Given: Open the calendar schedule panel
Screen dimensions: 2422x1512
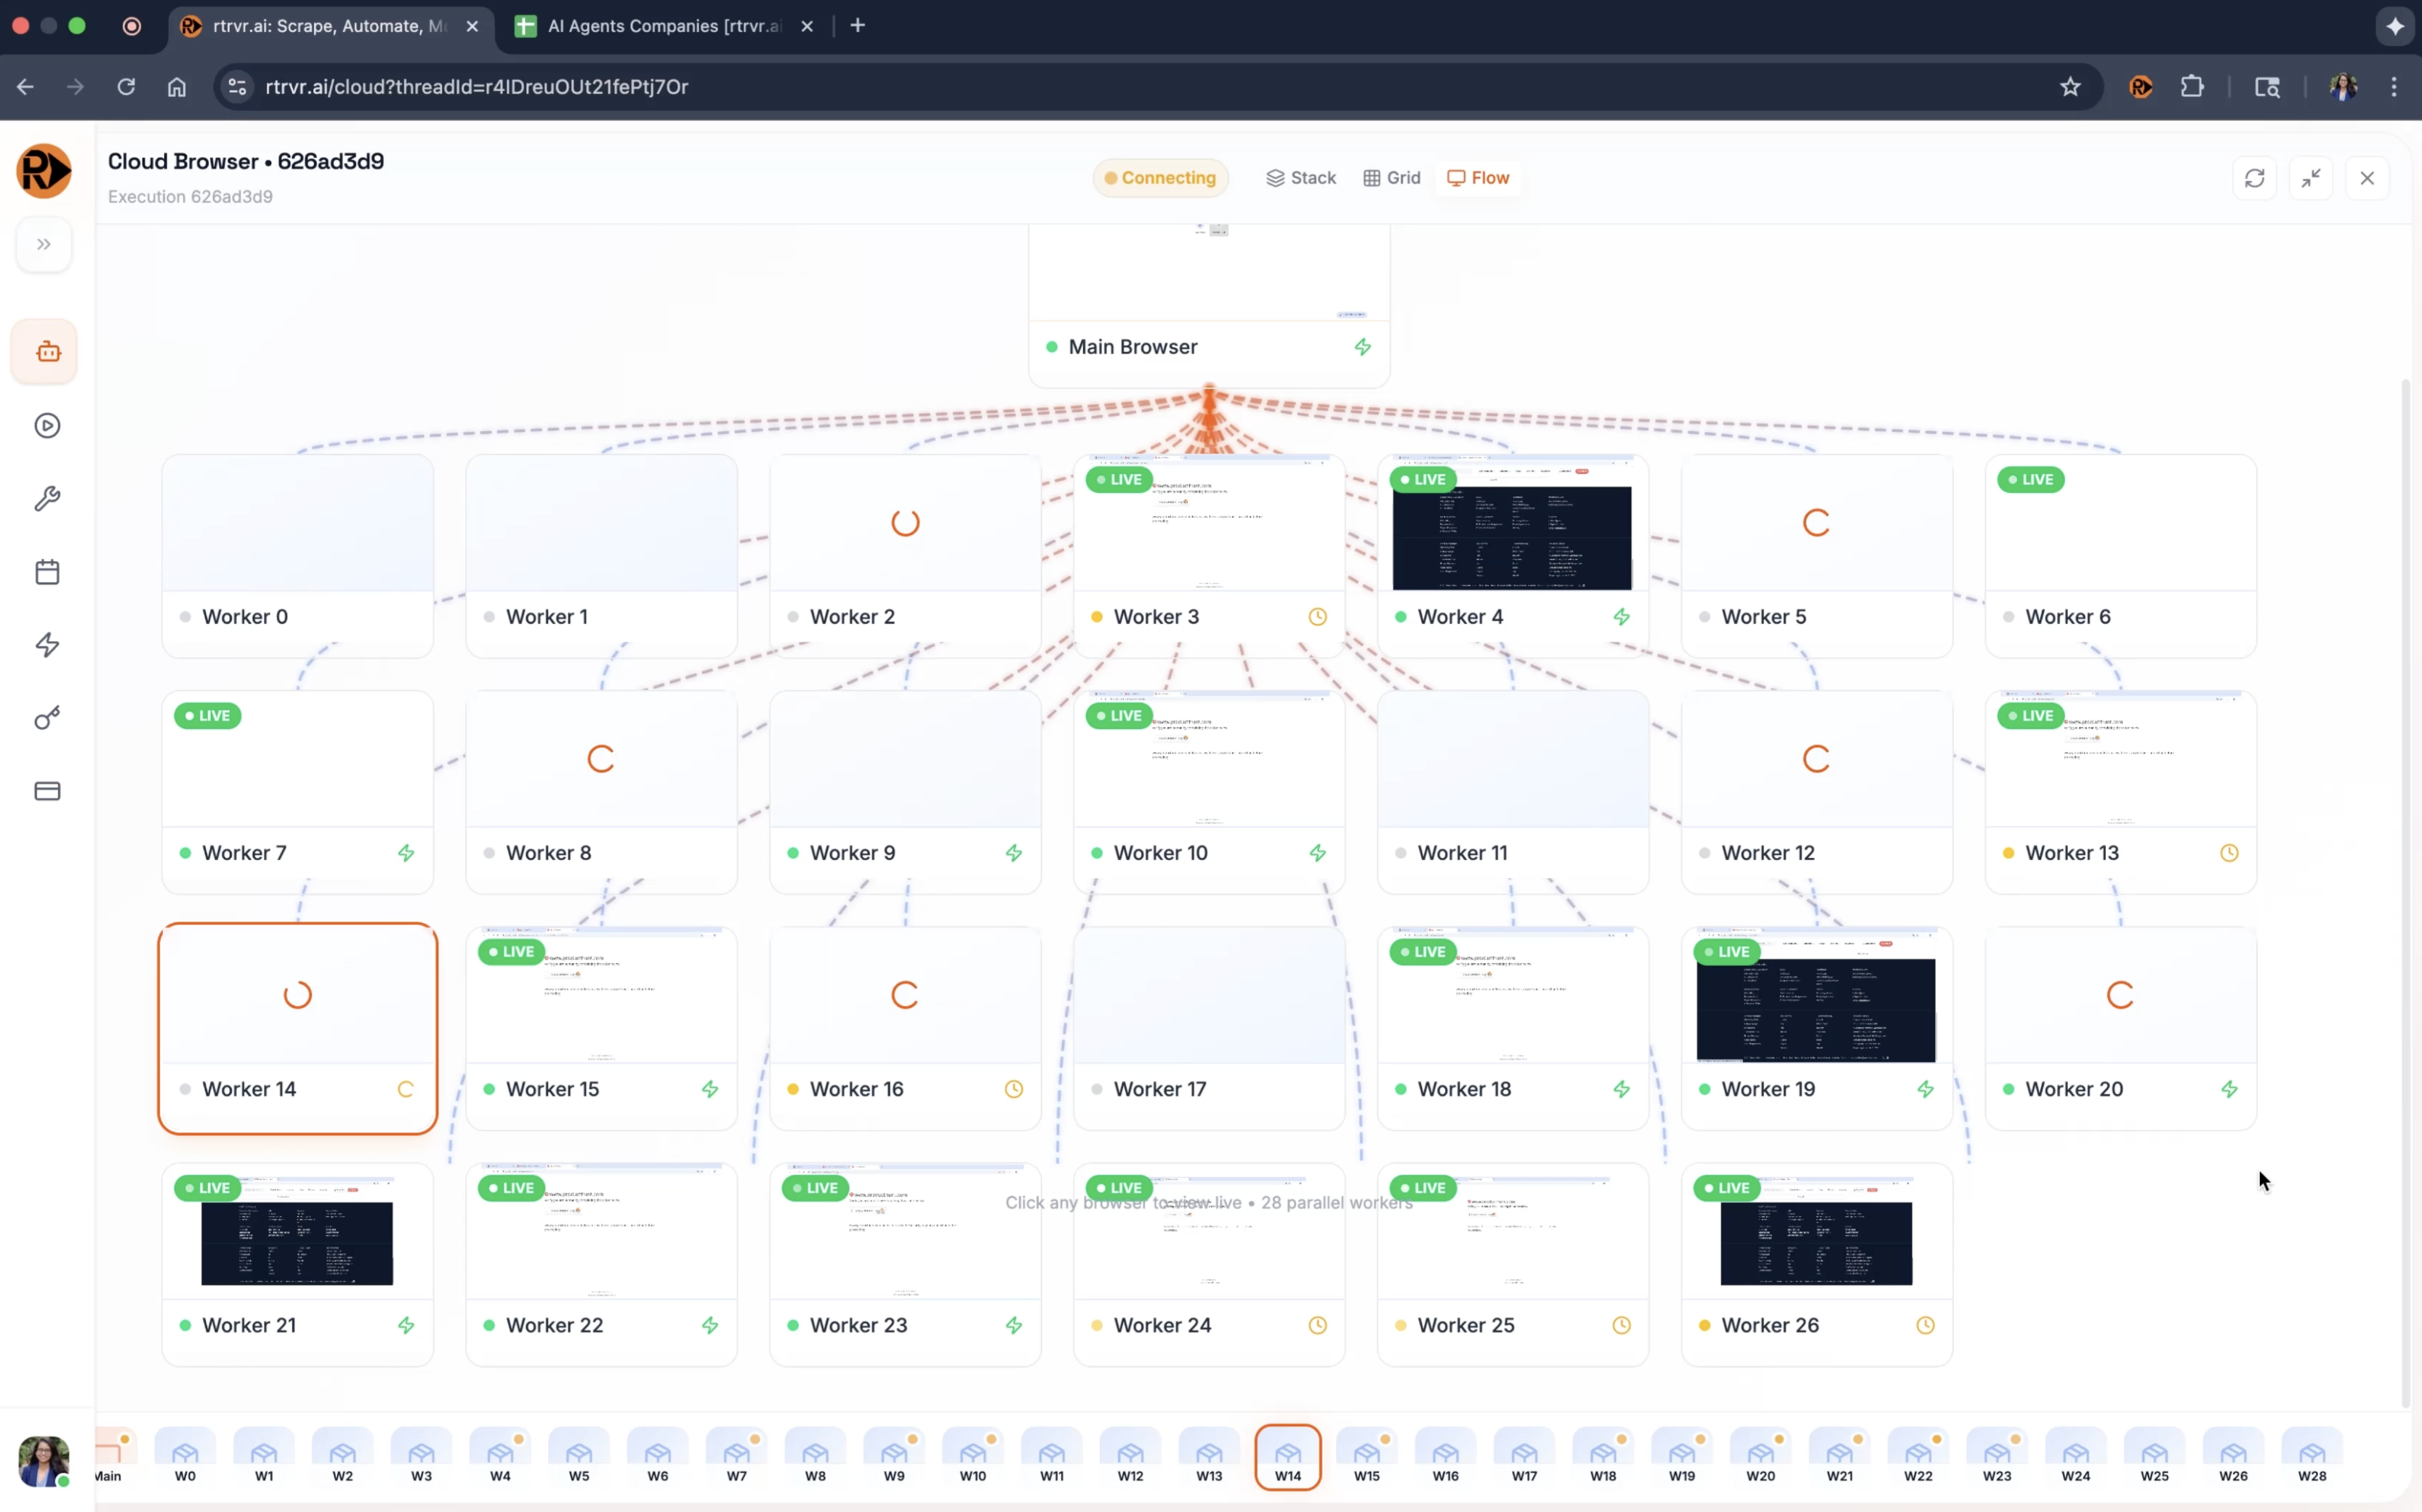Looking at the screenshot, I should coord(46,571).
